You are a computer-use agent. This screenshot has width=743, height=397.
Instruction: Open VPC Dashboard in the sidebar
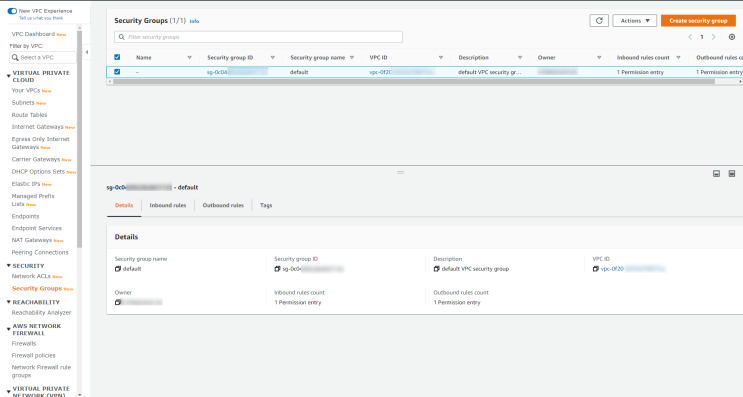point(33,34)
